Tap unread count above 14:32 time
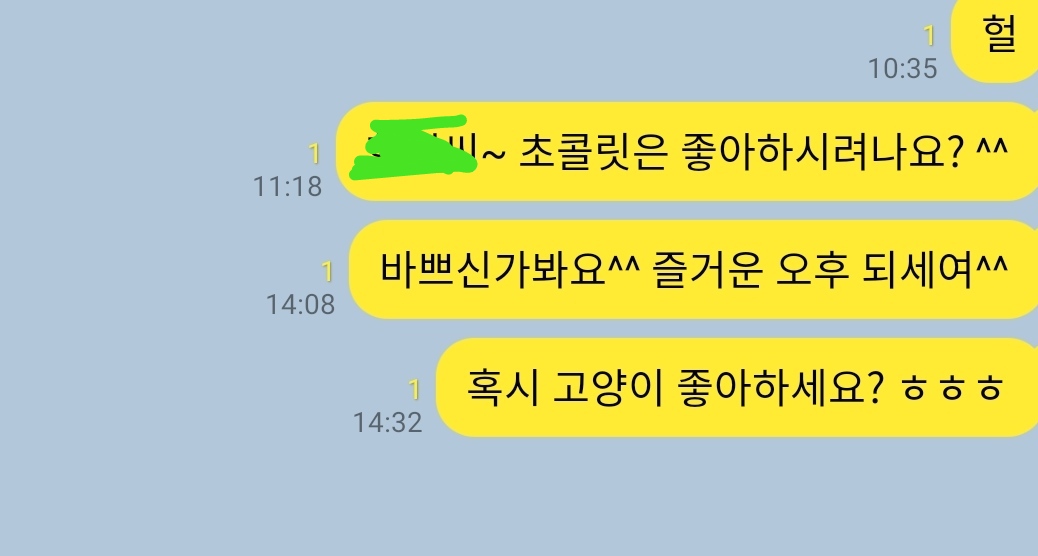 pyautogui.click(x=414, y=390)
